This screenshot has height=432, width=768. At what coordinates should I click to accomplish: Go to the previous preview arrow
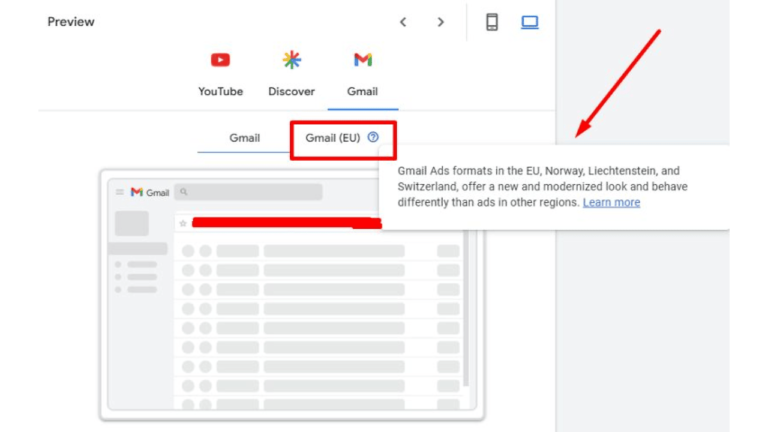tap(403, 22)
